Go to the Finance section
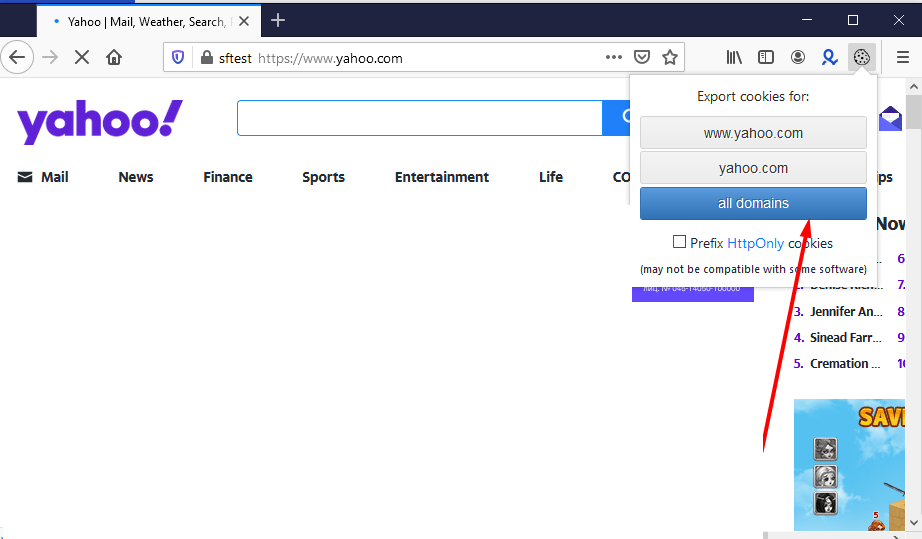Image resolution: width=922 pixels, height=539 pixels. pos(228,177)
